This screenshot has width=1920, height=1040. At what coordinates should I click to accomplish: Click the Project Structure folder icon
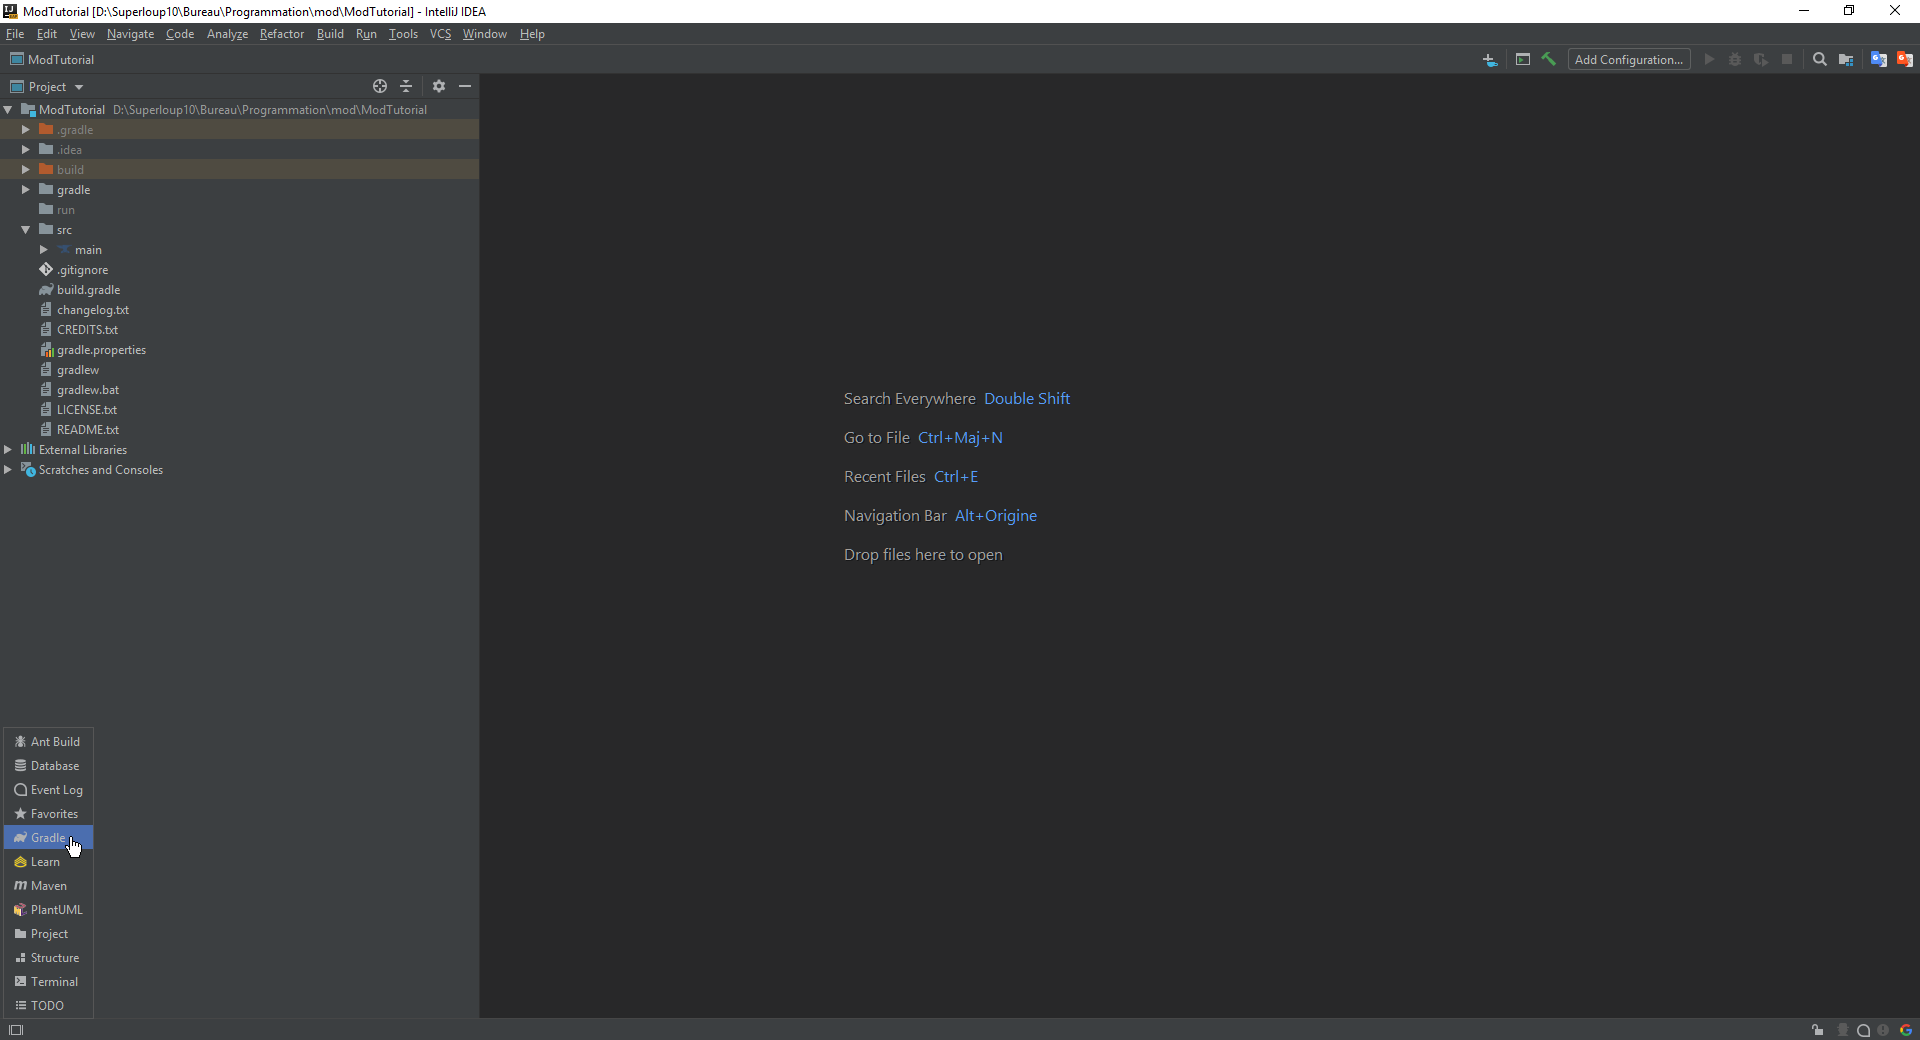click(x=1846, y=59)
